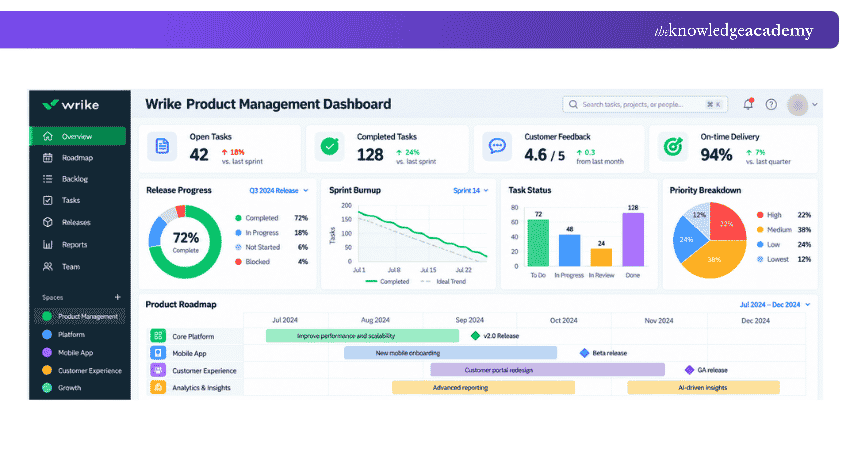This screenshot has width=850, height=450.
Task: Click the On-time Delivery target icon
Action: [x=673, y=146]
